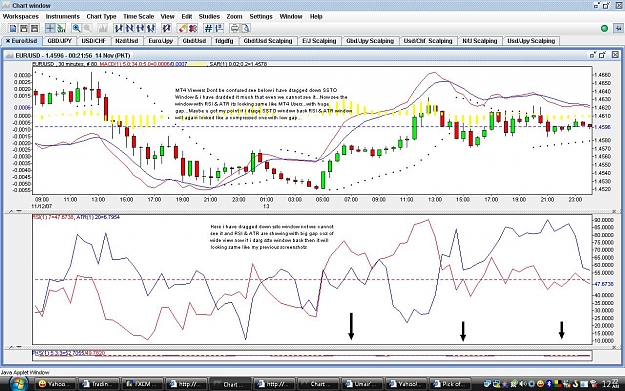Open the Window menu
This screenshot has width=625, height=391.
click(x=291, y=16)
